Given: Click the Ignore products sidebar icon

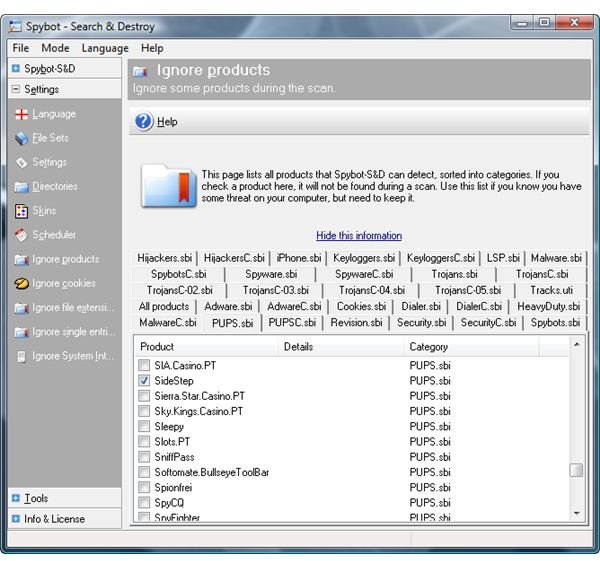Looking at the screenshot, I should 21,259.
